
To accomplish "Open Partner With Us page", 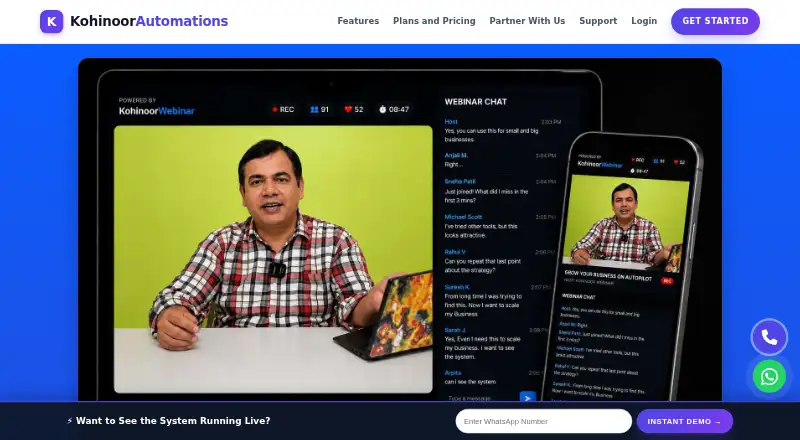I will [x=527, y=21].
